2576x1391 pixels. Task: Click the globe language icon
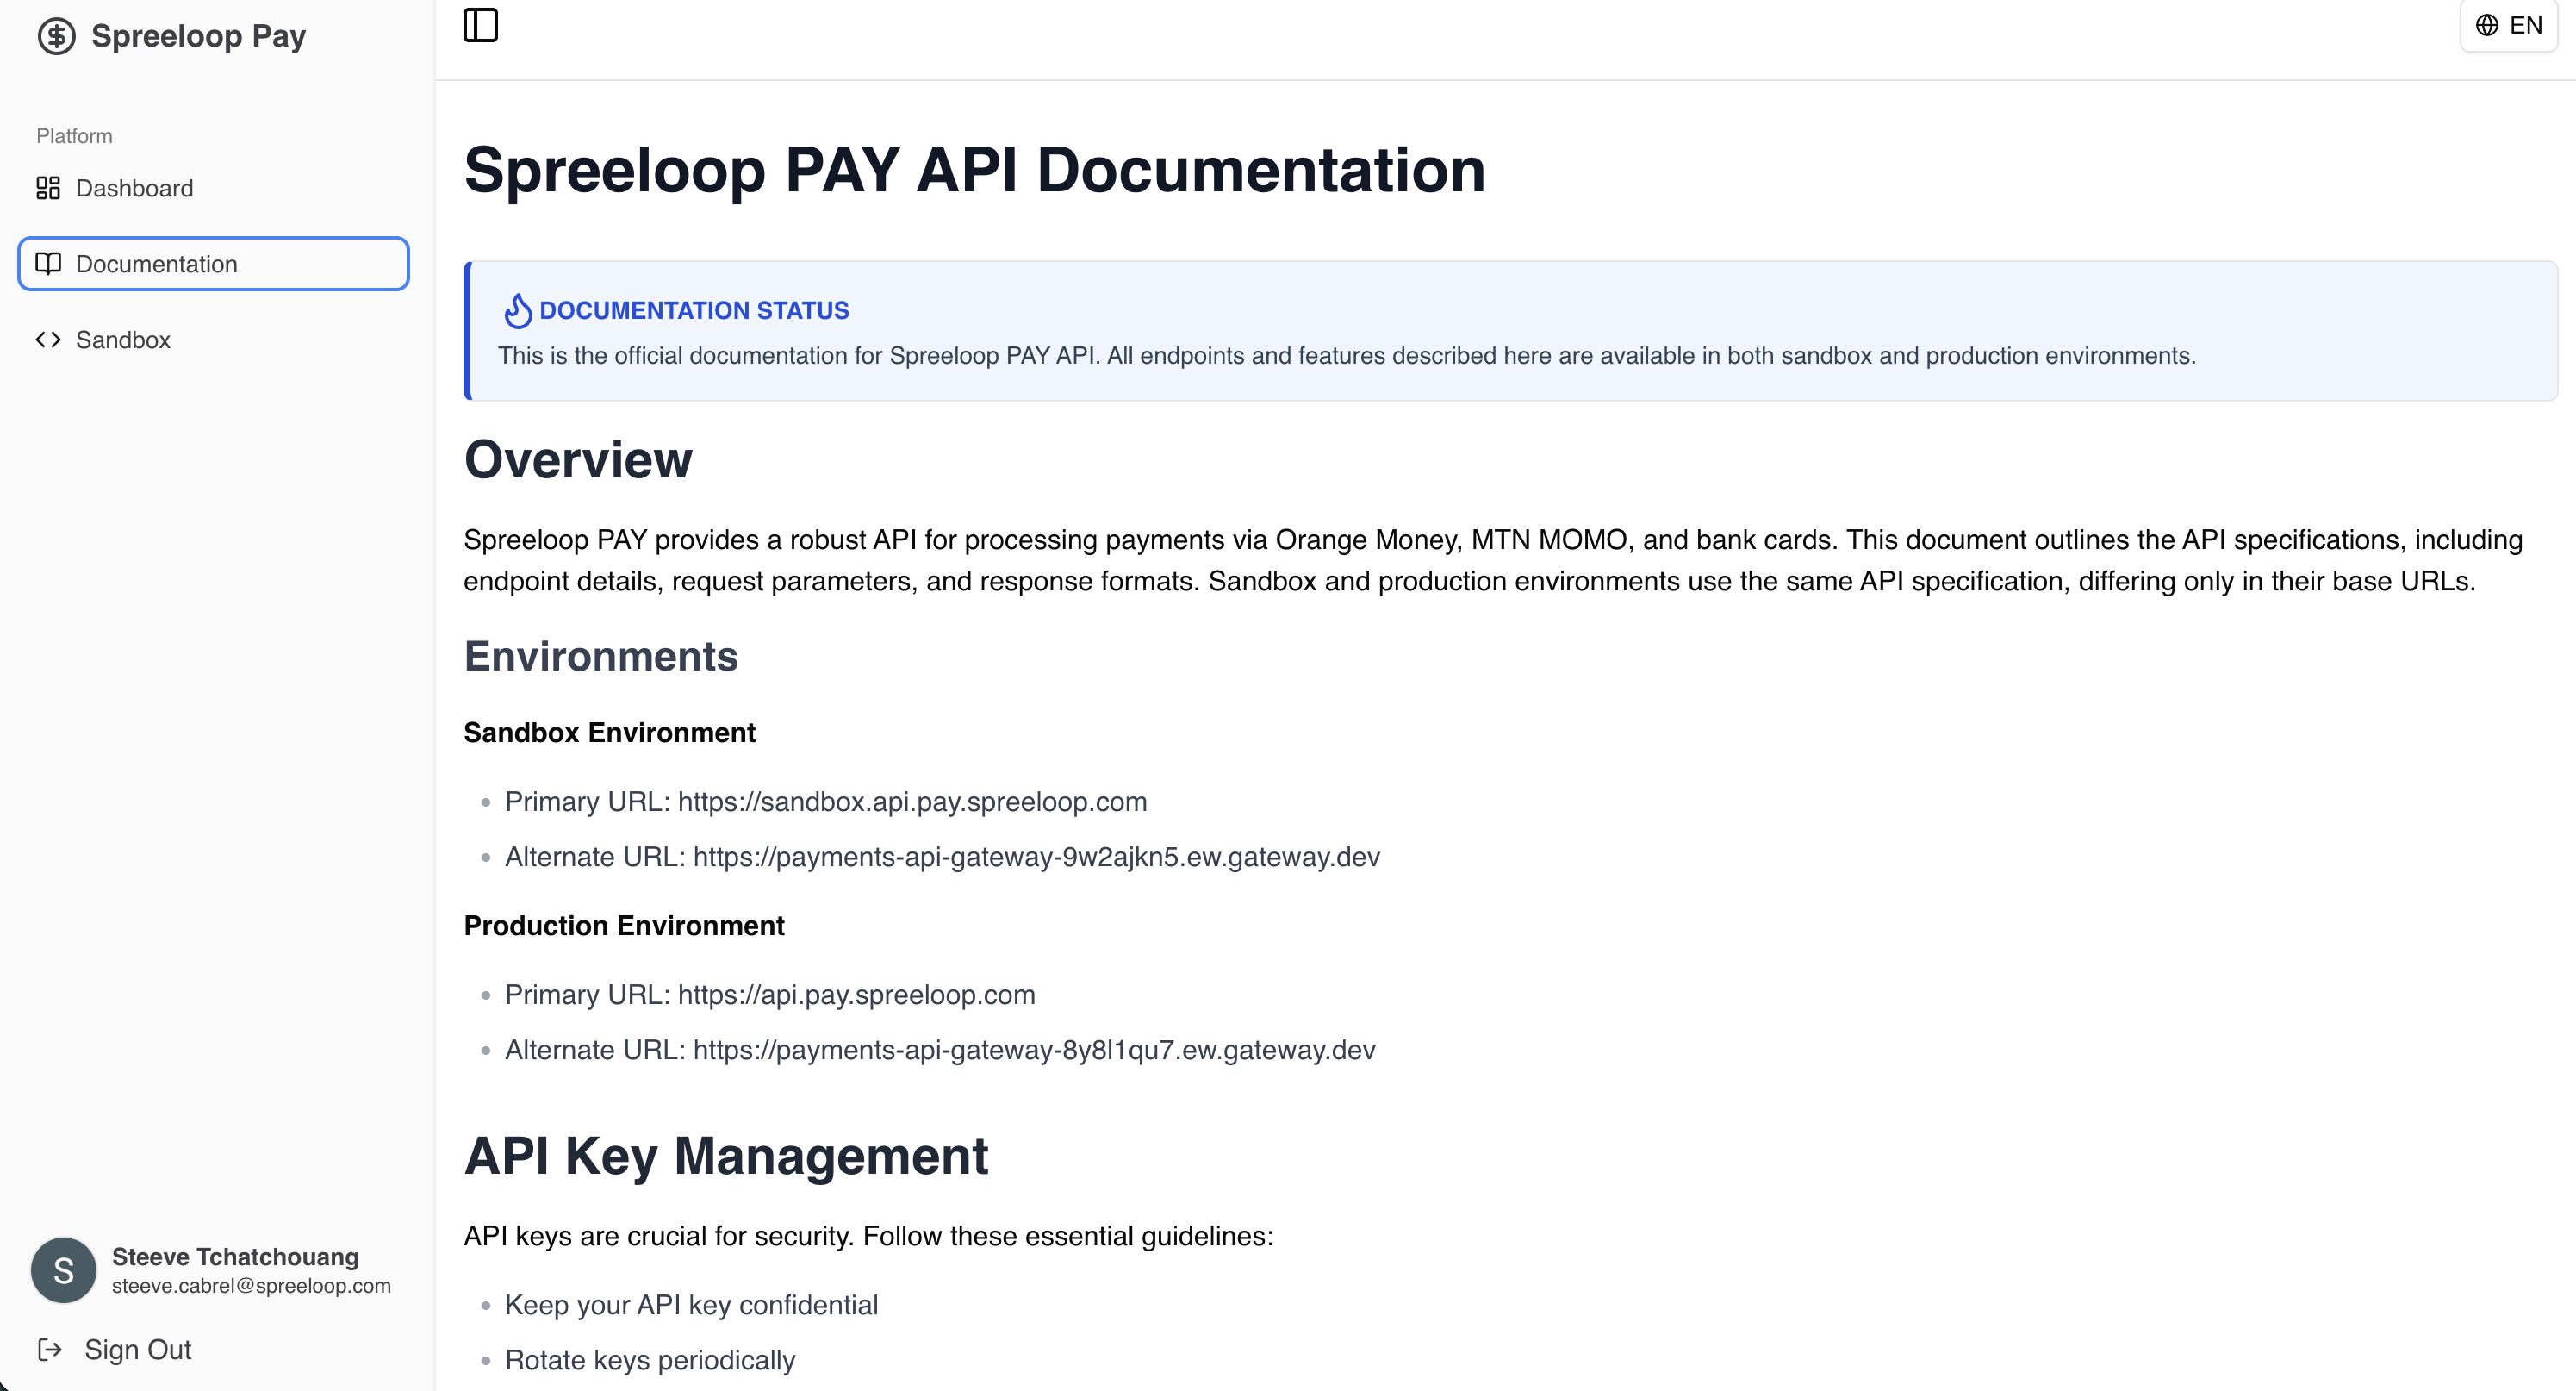pyautogui.click(x=2487, y=25)
